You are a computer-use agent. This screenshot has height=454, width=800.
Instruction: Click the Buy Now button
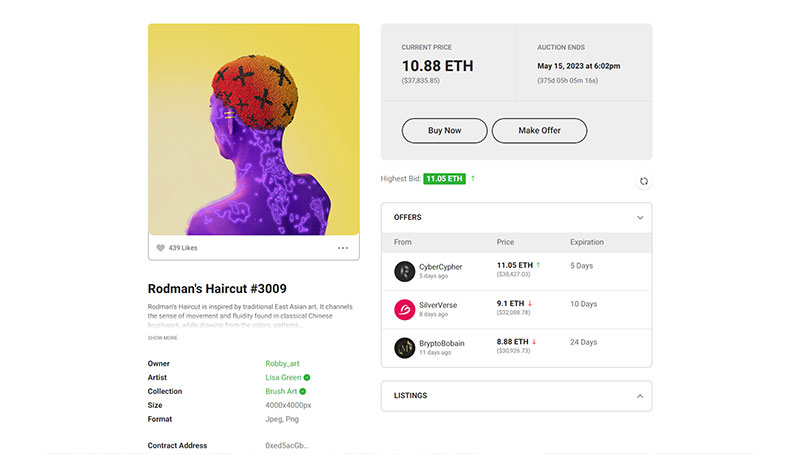coord(444,131)
